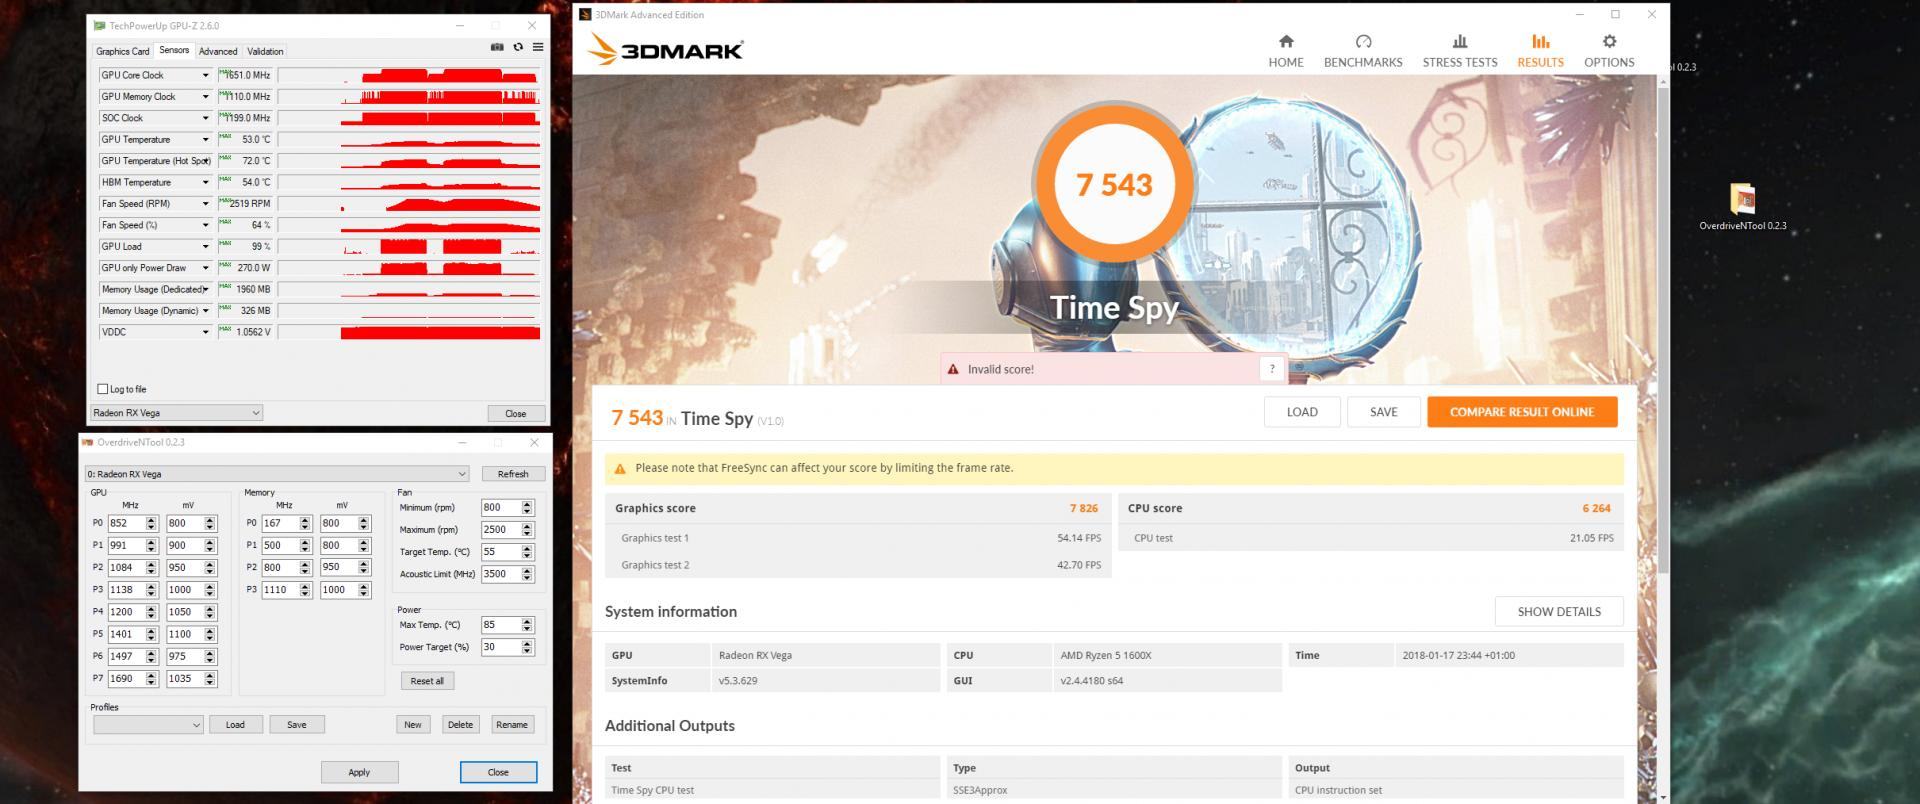The height and width of the screenshot is (804, 1920).
Task: Adjust Acoustic Limit MHz stepper
Action: (x=527, y=574)
